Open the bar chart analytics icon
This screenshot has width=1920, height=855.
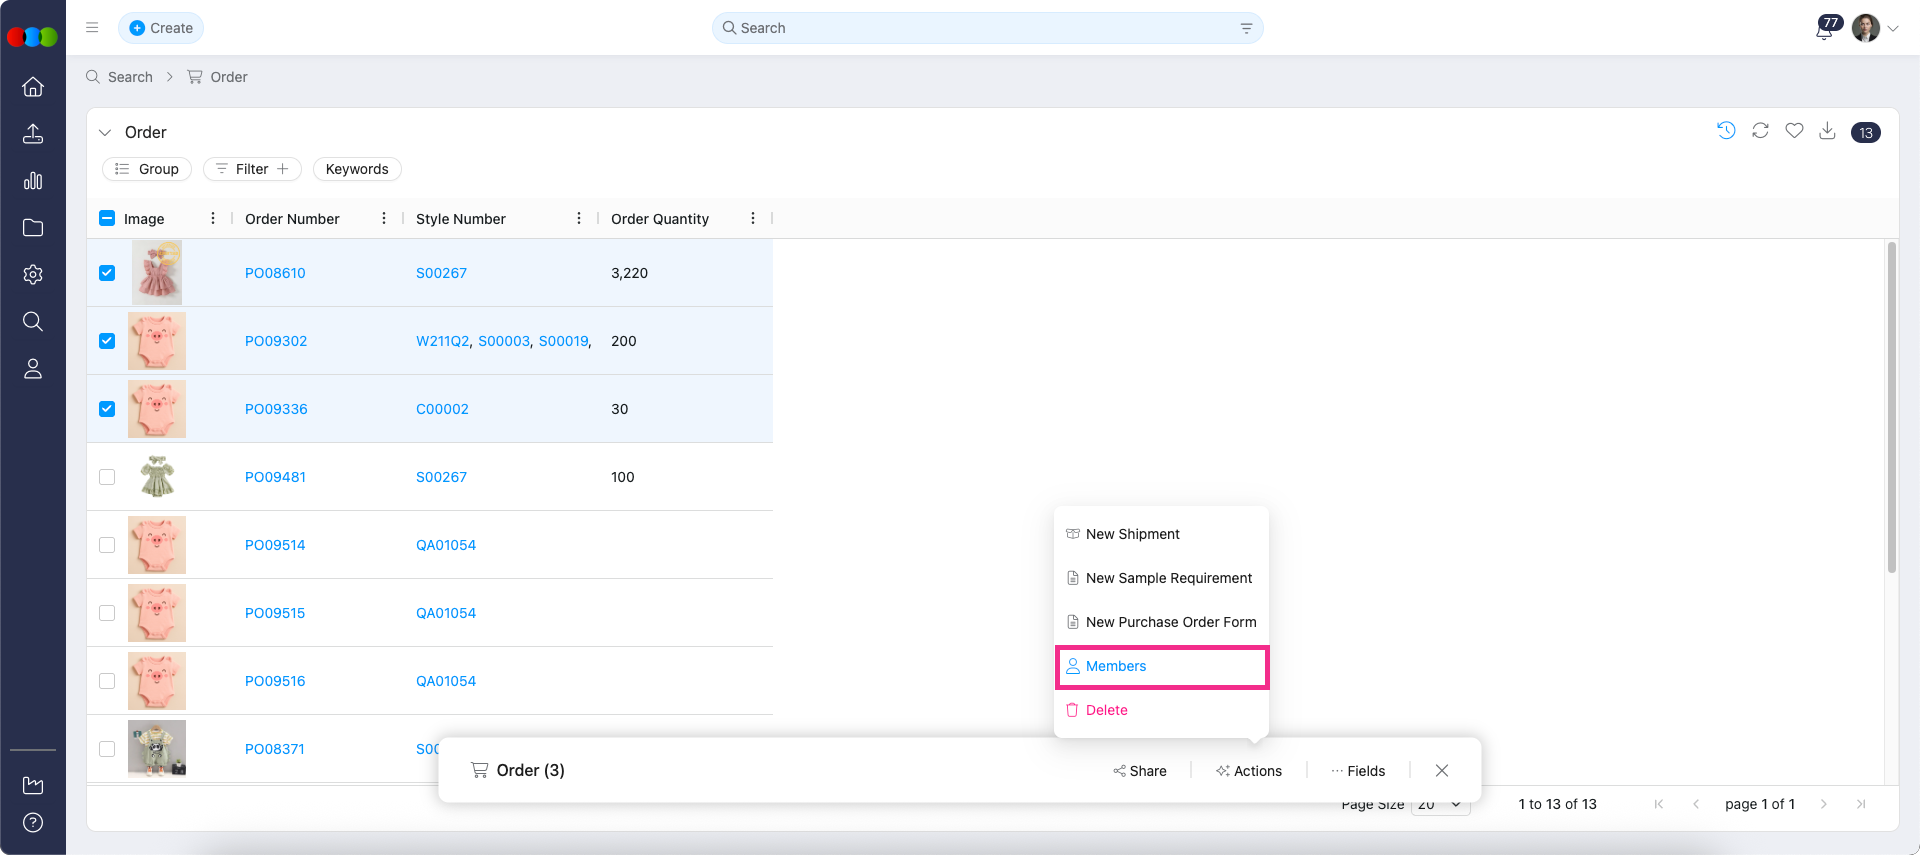33,181
